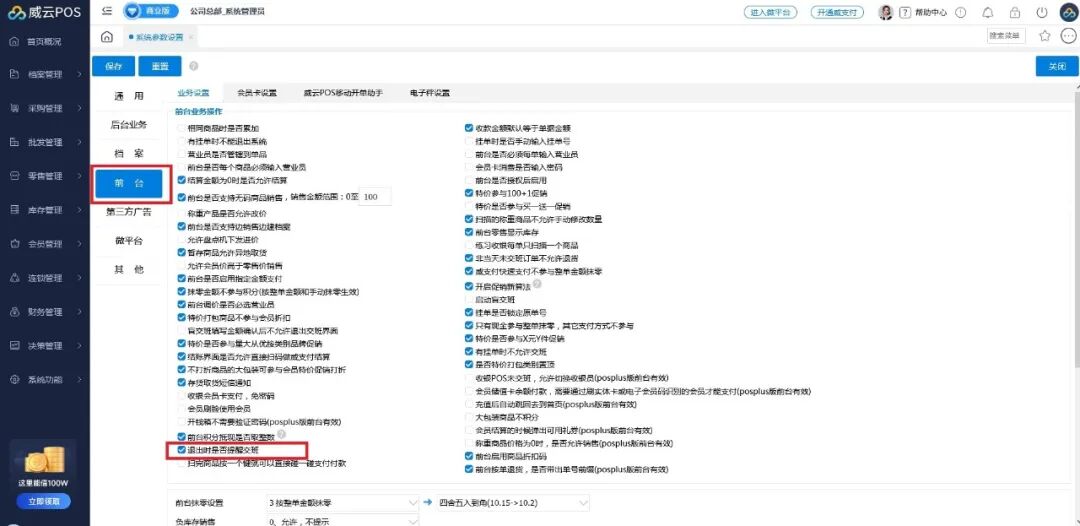1080x526 pixels.
Task: Click the 进入微平台 link button
Action: pyautogui.click(x=771, y=12)
